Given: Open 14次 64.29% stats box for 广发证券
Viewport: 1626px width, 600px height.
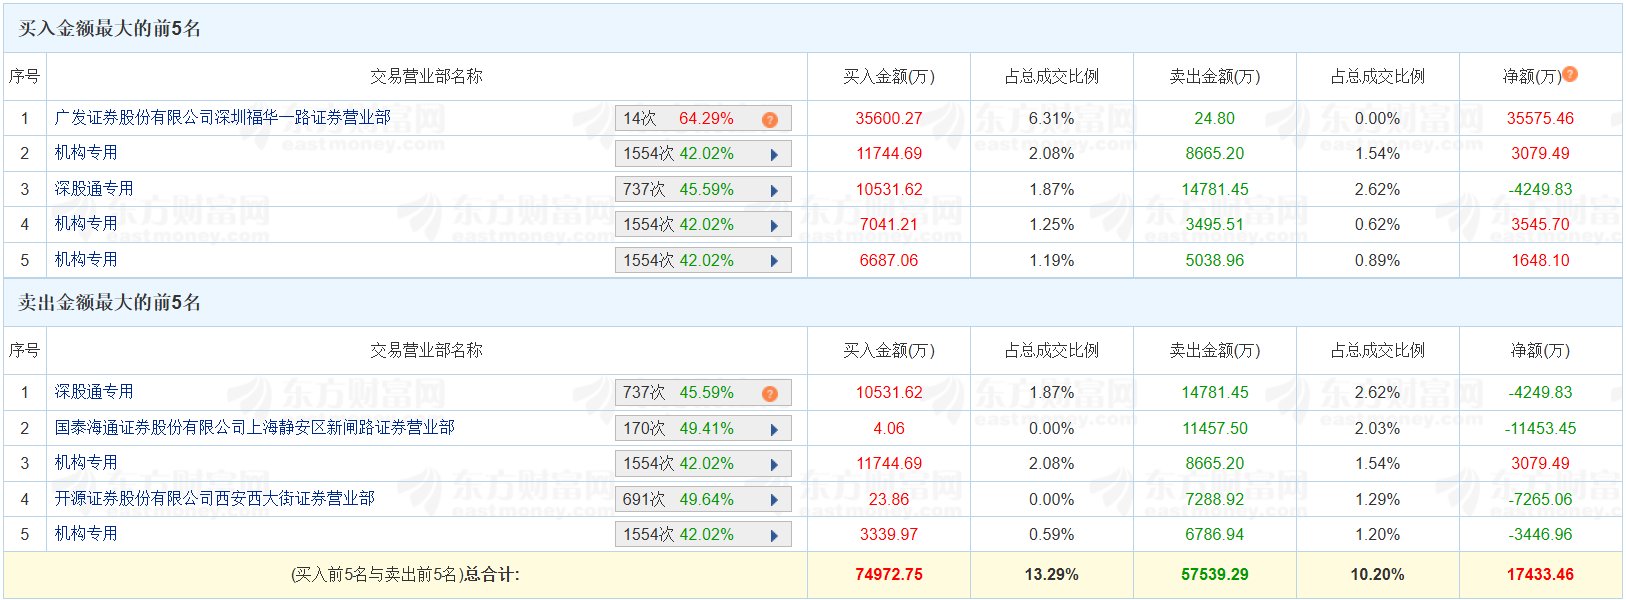Looking at the screenshot, I should click(702, 119).
